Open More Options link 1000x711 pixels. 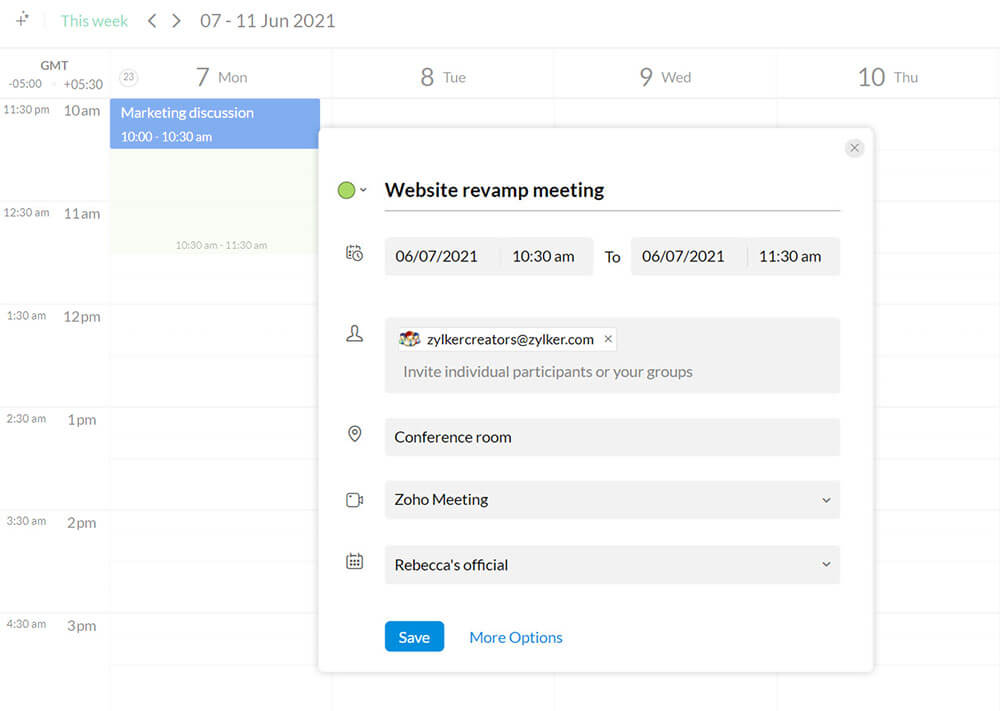click(516, 637)
